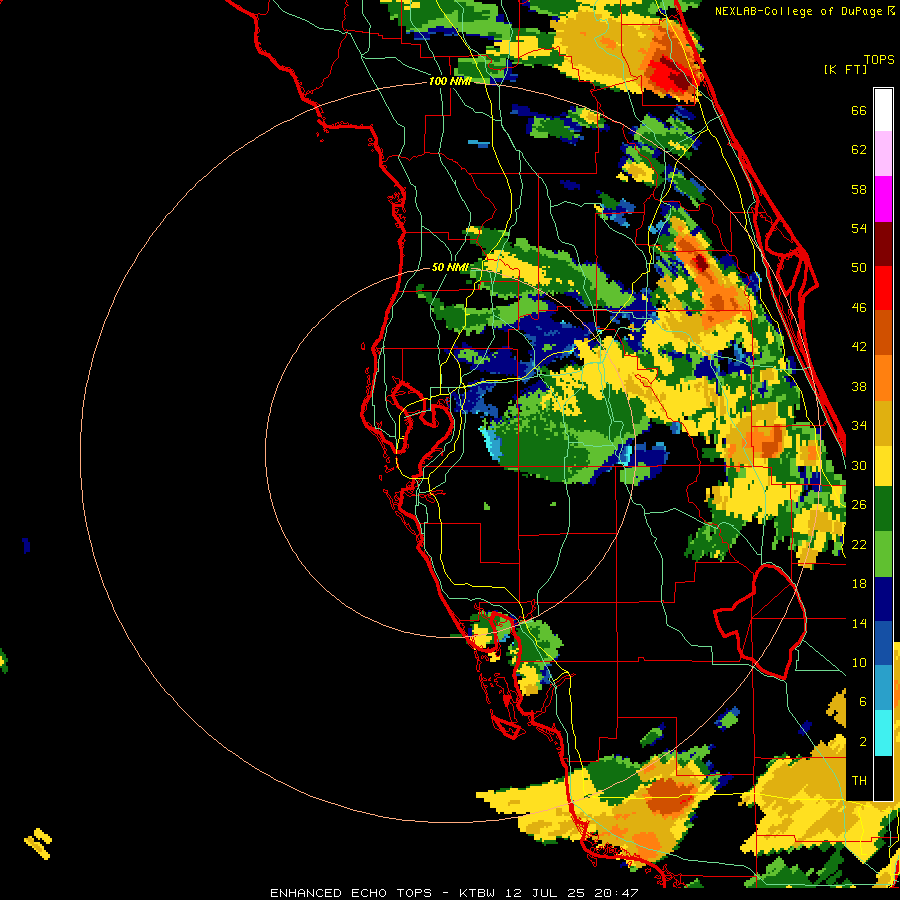Click the TH legend label

tap(859, 781)
